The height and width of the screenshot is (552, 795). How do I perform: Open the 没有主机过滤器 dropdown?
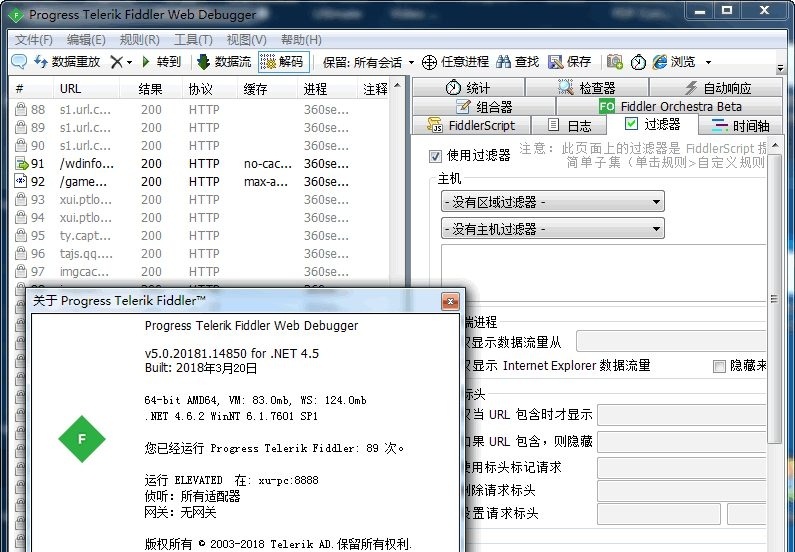(553, 229)
